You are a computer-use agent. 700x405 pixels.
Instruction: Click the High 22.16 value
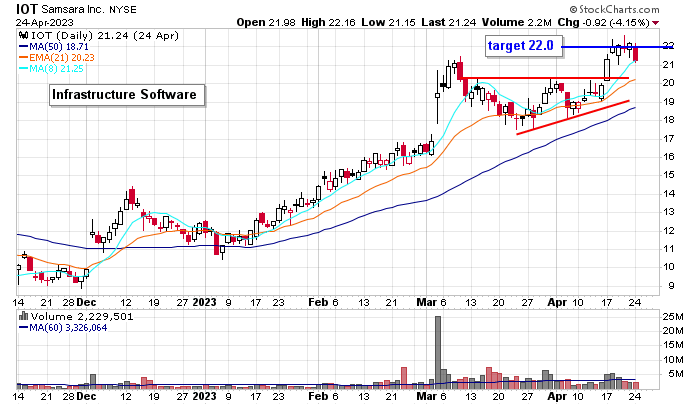tap(328, 22)
